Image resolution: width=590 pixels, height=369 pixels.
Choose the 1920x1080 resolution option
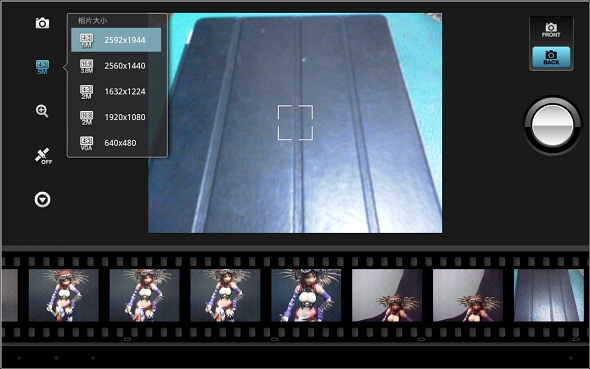point(116,117)
